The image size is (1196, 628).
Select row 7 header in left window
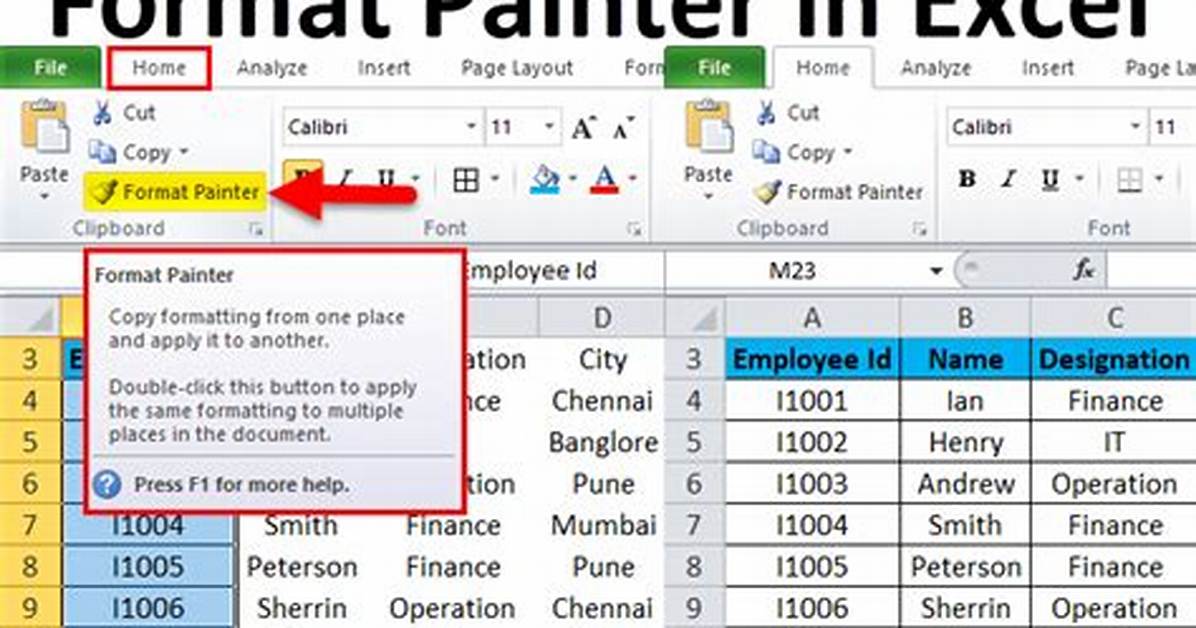tap(29, 525)
